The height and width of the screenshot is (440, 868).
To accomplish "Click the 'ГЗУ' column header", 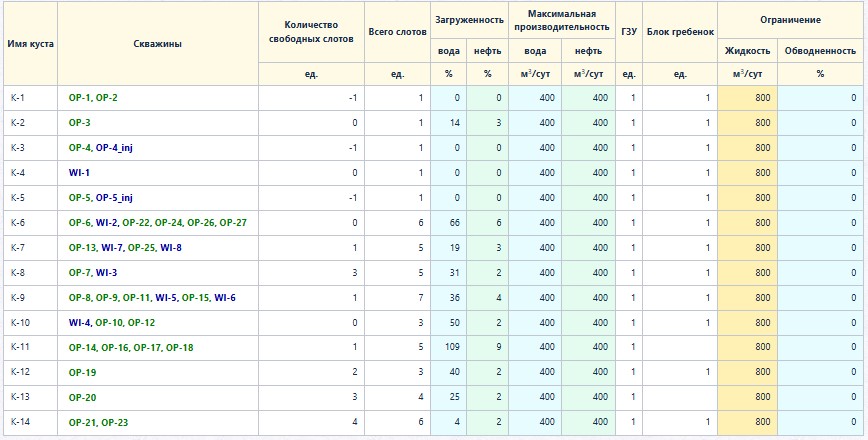I will pyautogui.click(x=629, y=32).
